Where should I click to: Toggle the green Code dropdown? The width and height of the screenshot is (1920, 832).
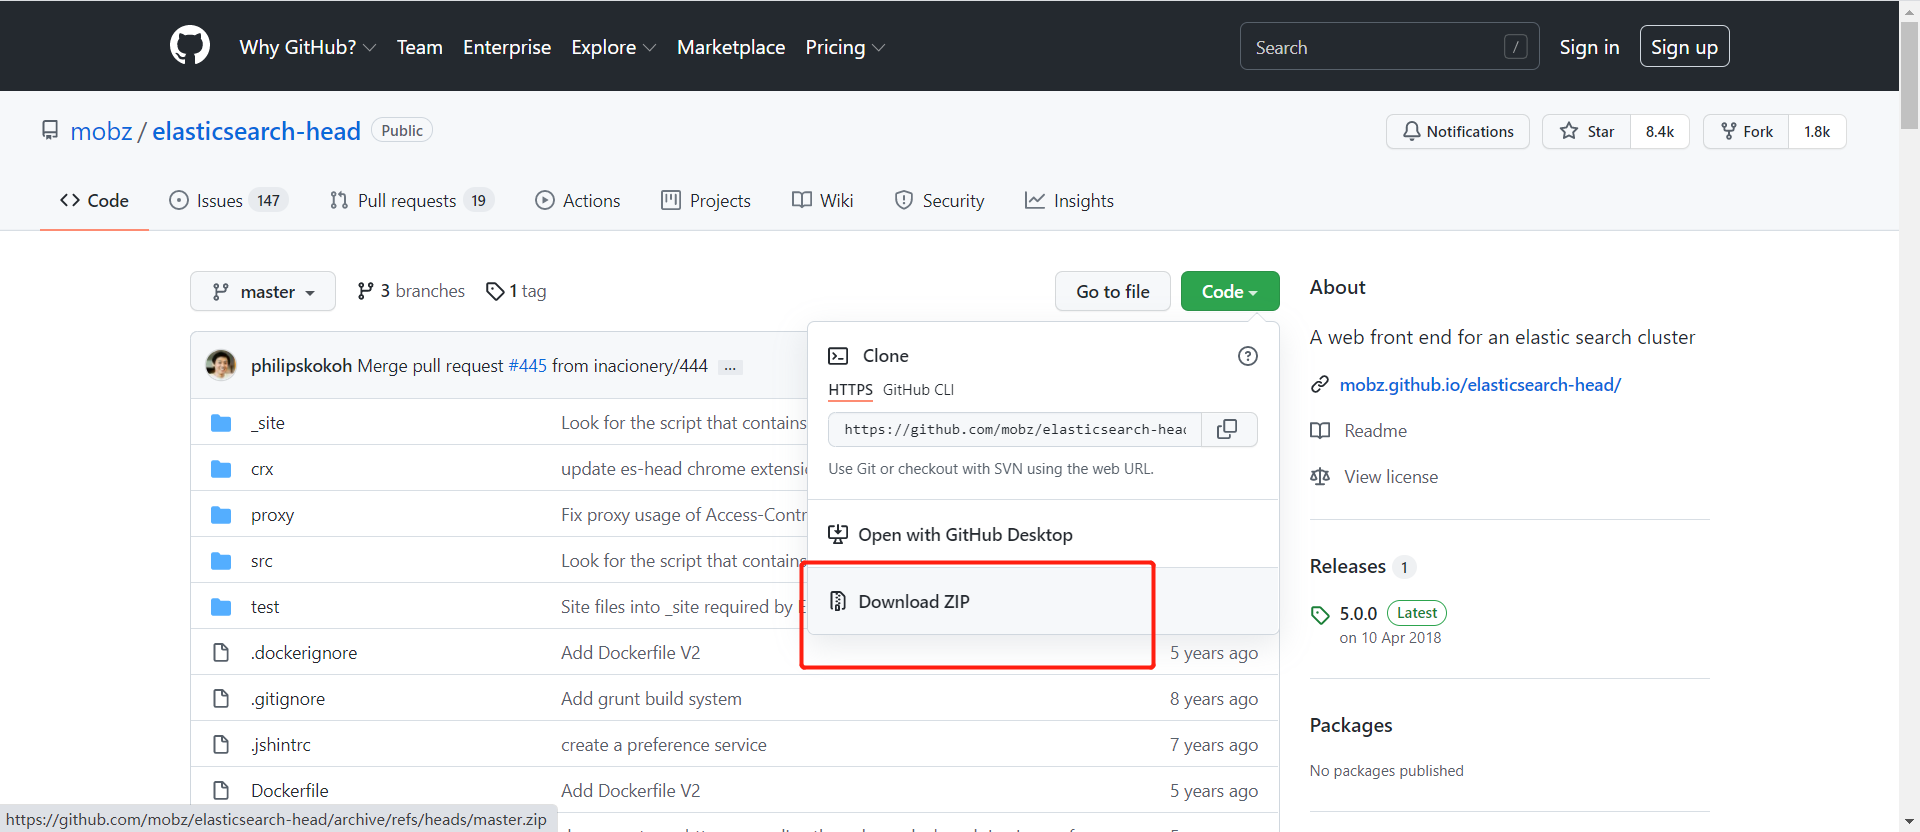coord(1229,292)
